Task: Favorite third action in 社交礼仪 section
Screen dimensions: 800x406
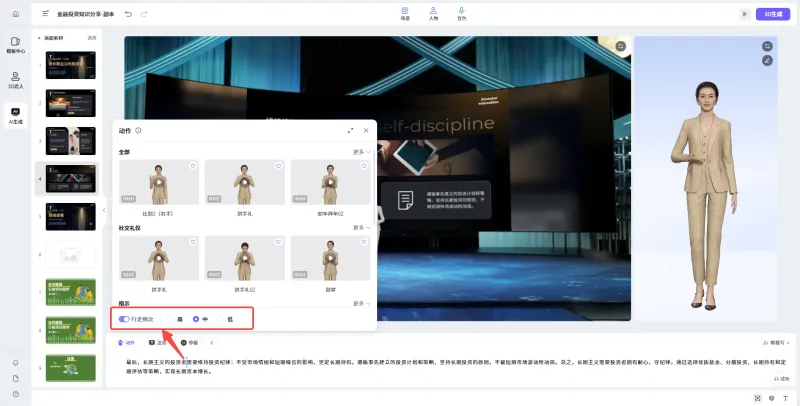Action: tap(364, 242)
